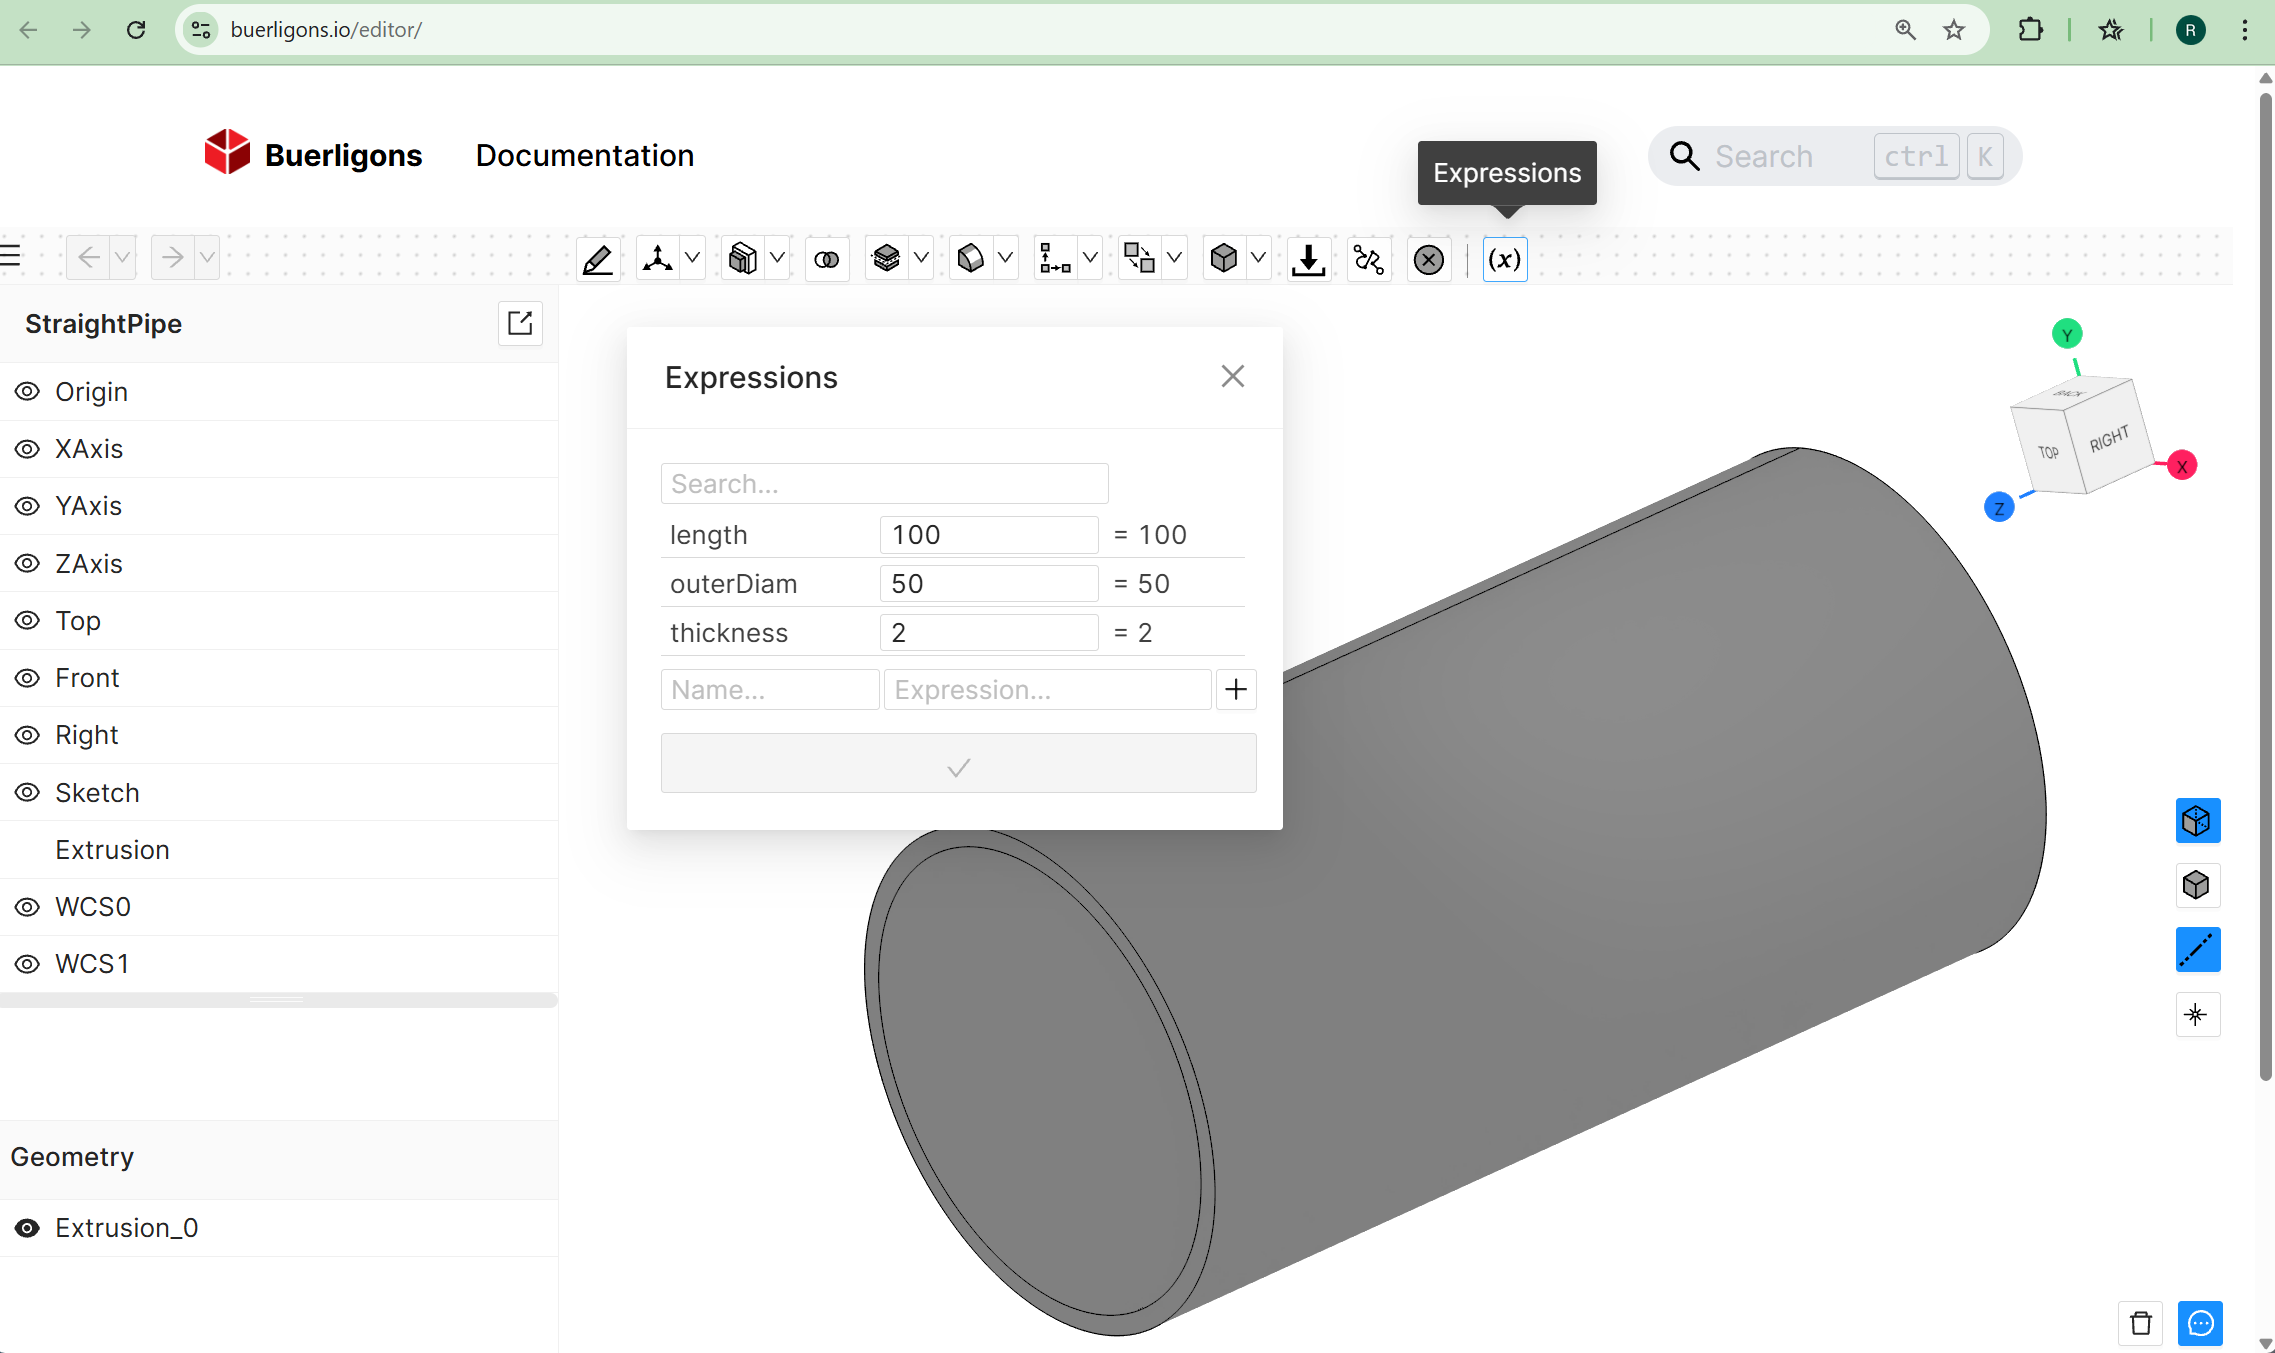Open StraightPipe in new window icon
The width and height of the screenshot is (2275, 1353).
tap(520, 323)
